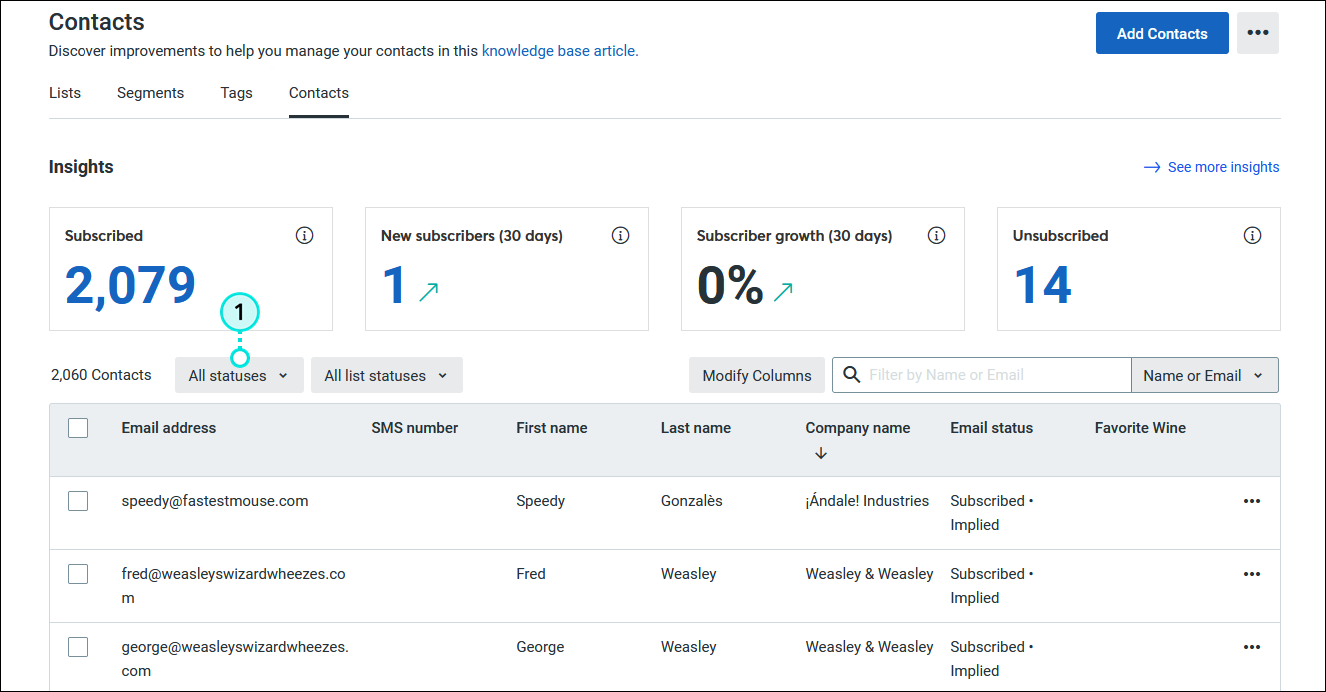Open the Name or Email filter dropdown

pos(1205,376)
